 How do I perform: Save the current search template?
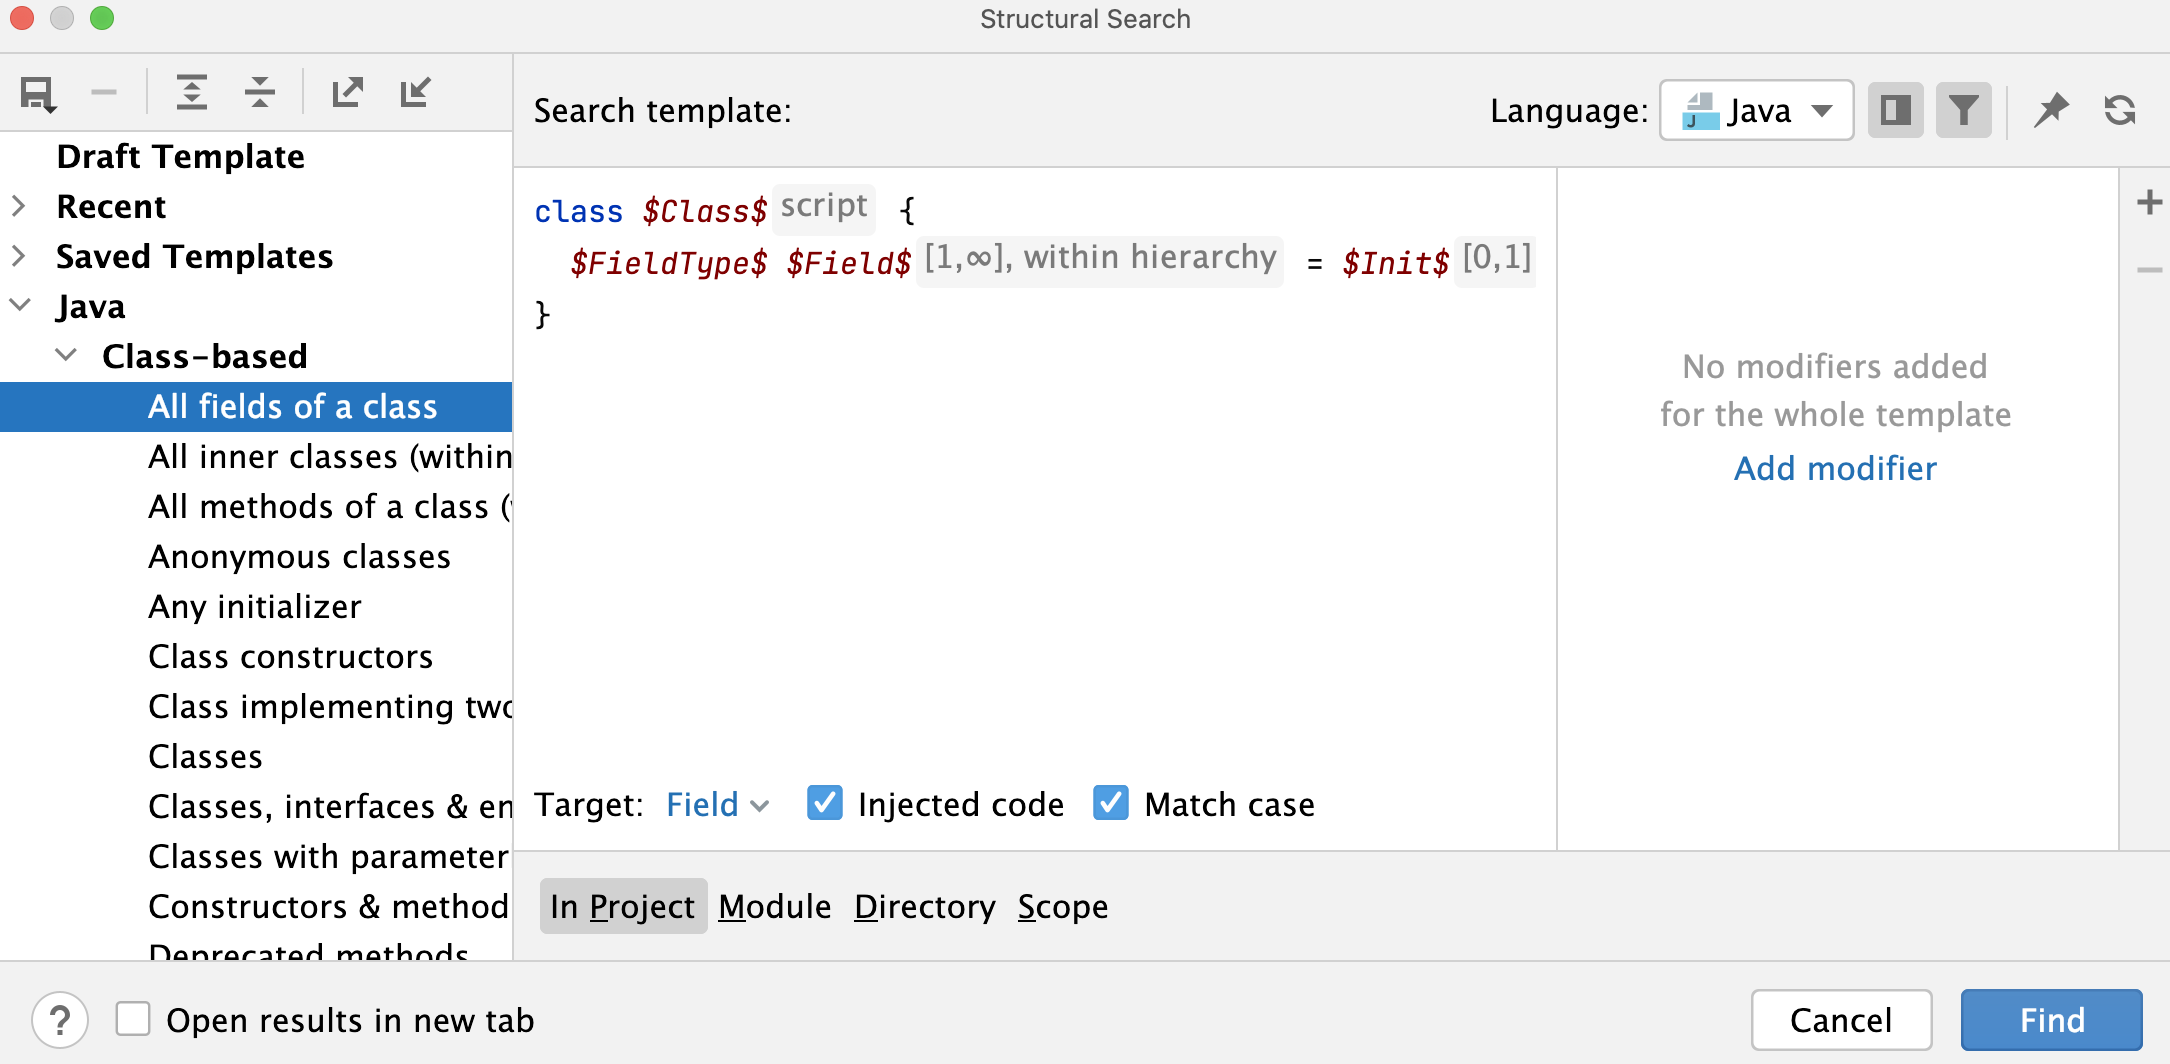click(x=37, y=92)
